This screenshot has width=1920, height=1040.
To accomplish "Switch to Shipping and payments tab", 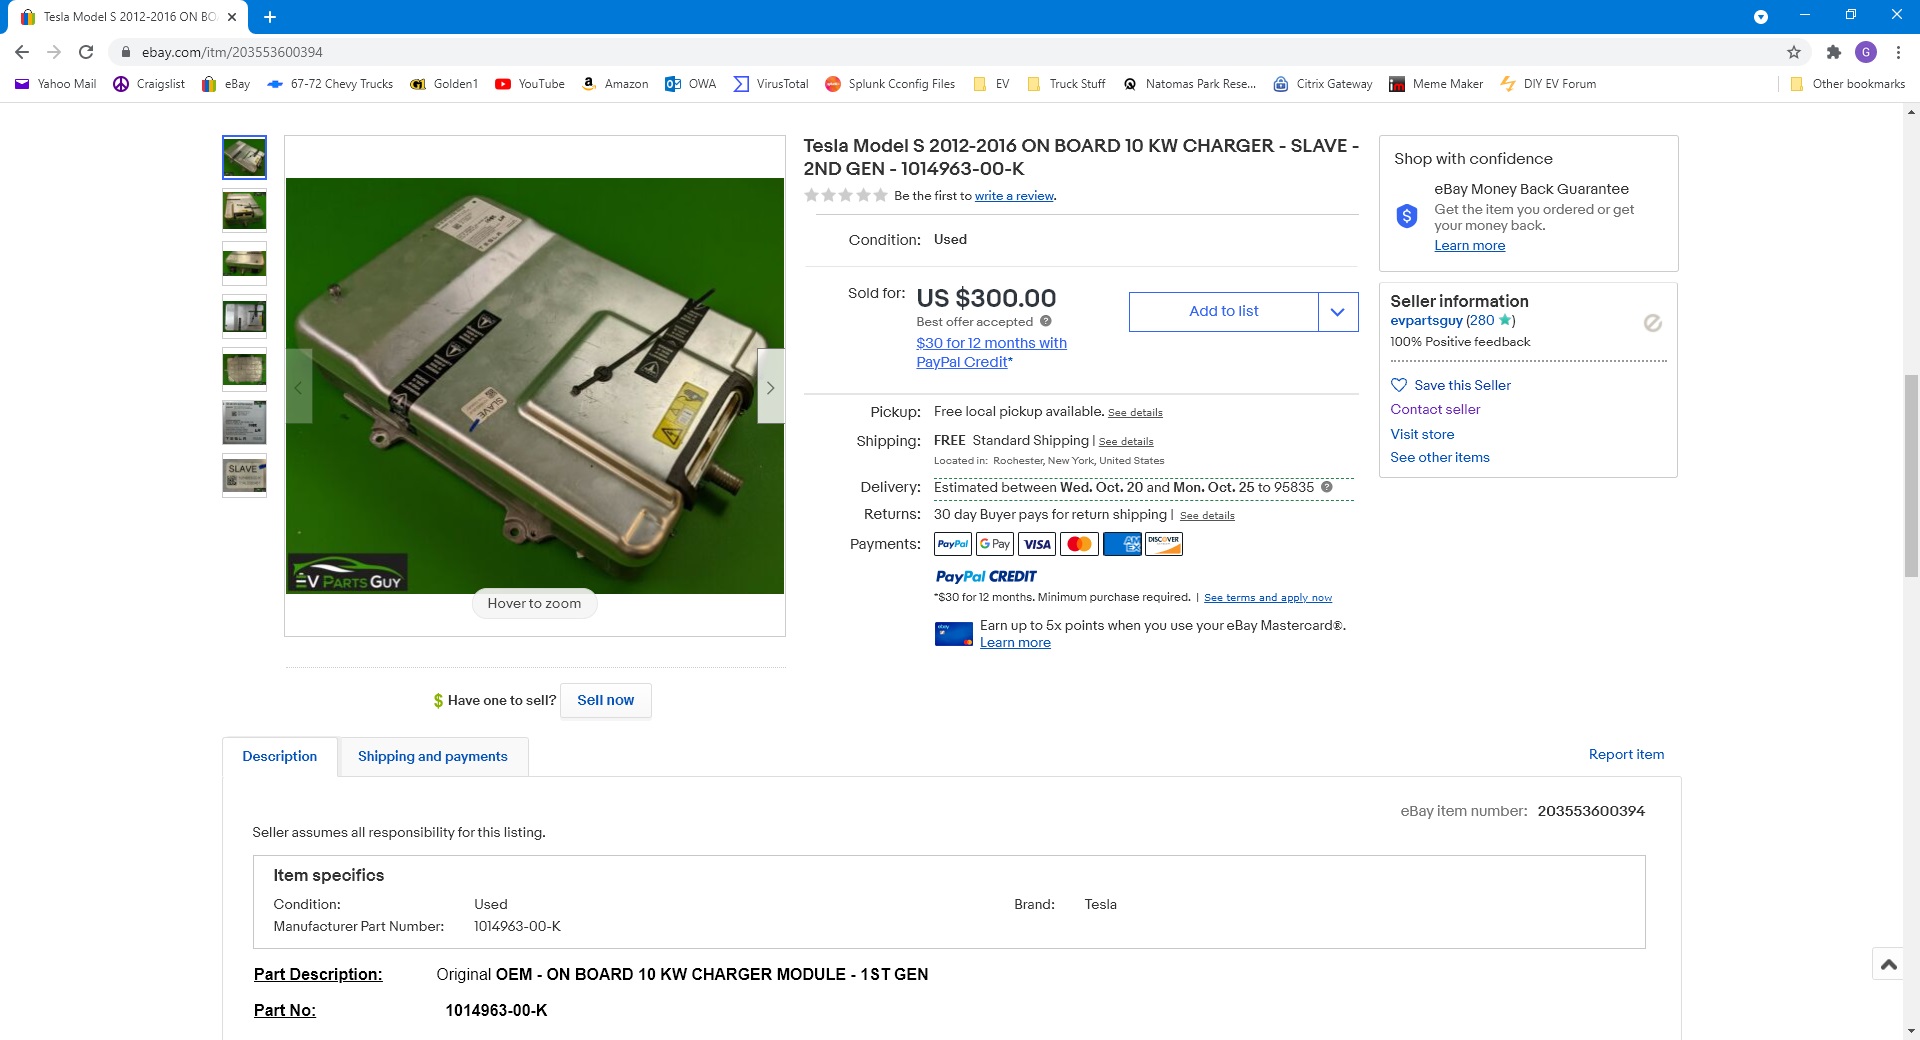I will [432, 757].
